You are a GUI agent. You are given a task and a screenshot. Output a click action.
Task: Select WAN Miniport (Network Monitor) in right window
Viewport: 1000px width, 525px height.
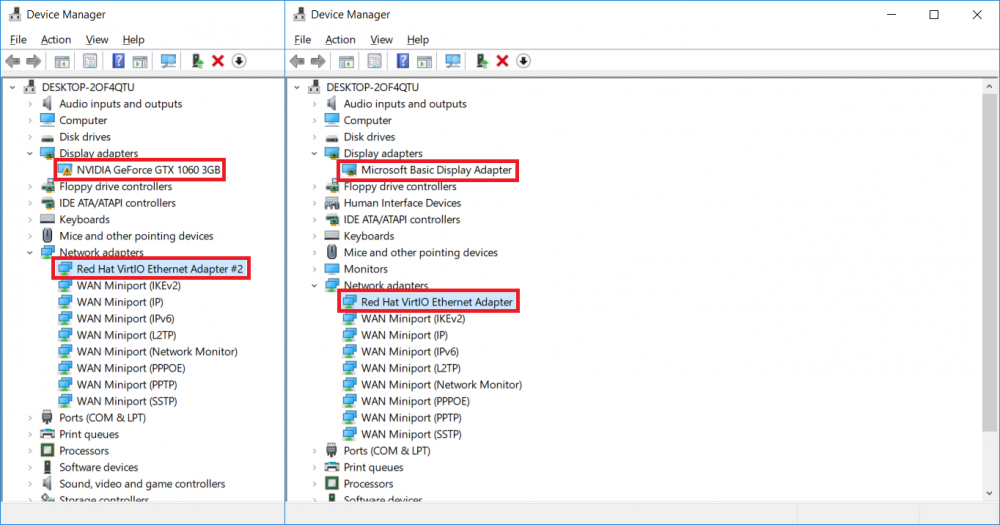point(441,385)
